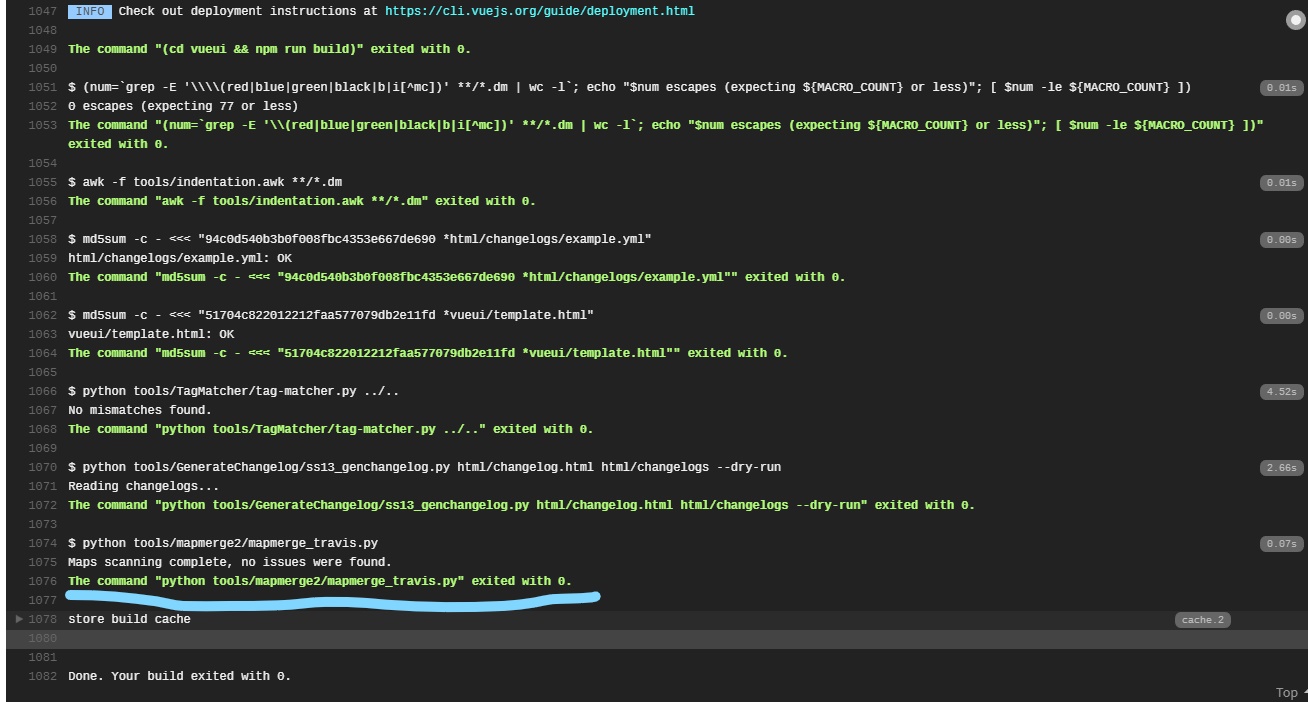The width and height of the screenshot is (1308, 702).
Task: Expand the 'store build cache' fold arrow
Action: coord(18,619)
